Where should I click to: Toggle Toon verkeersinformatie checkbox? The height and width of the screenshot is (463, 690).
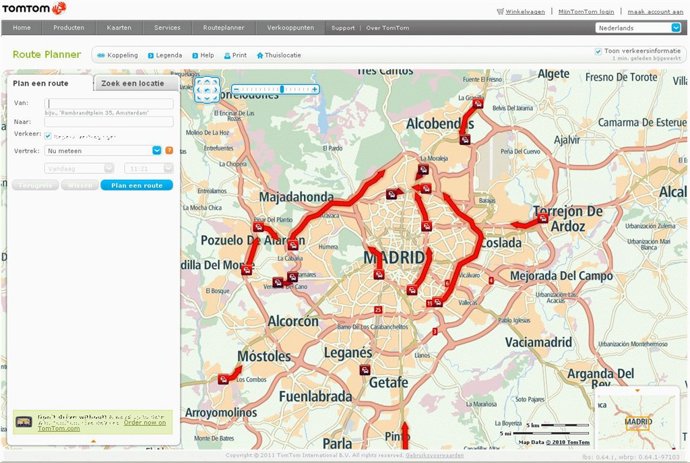(598, 50)
